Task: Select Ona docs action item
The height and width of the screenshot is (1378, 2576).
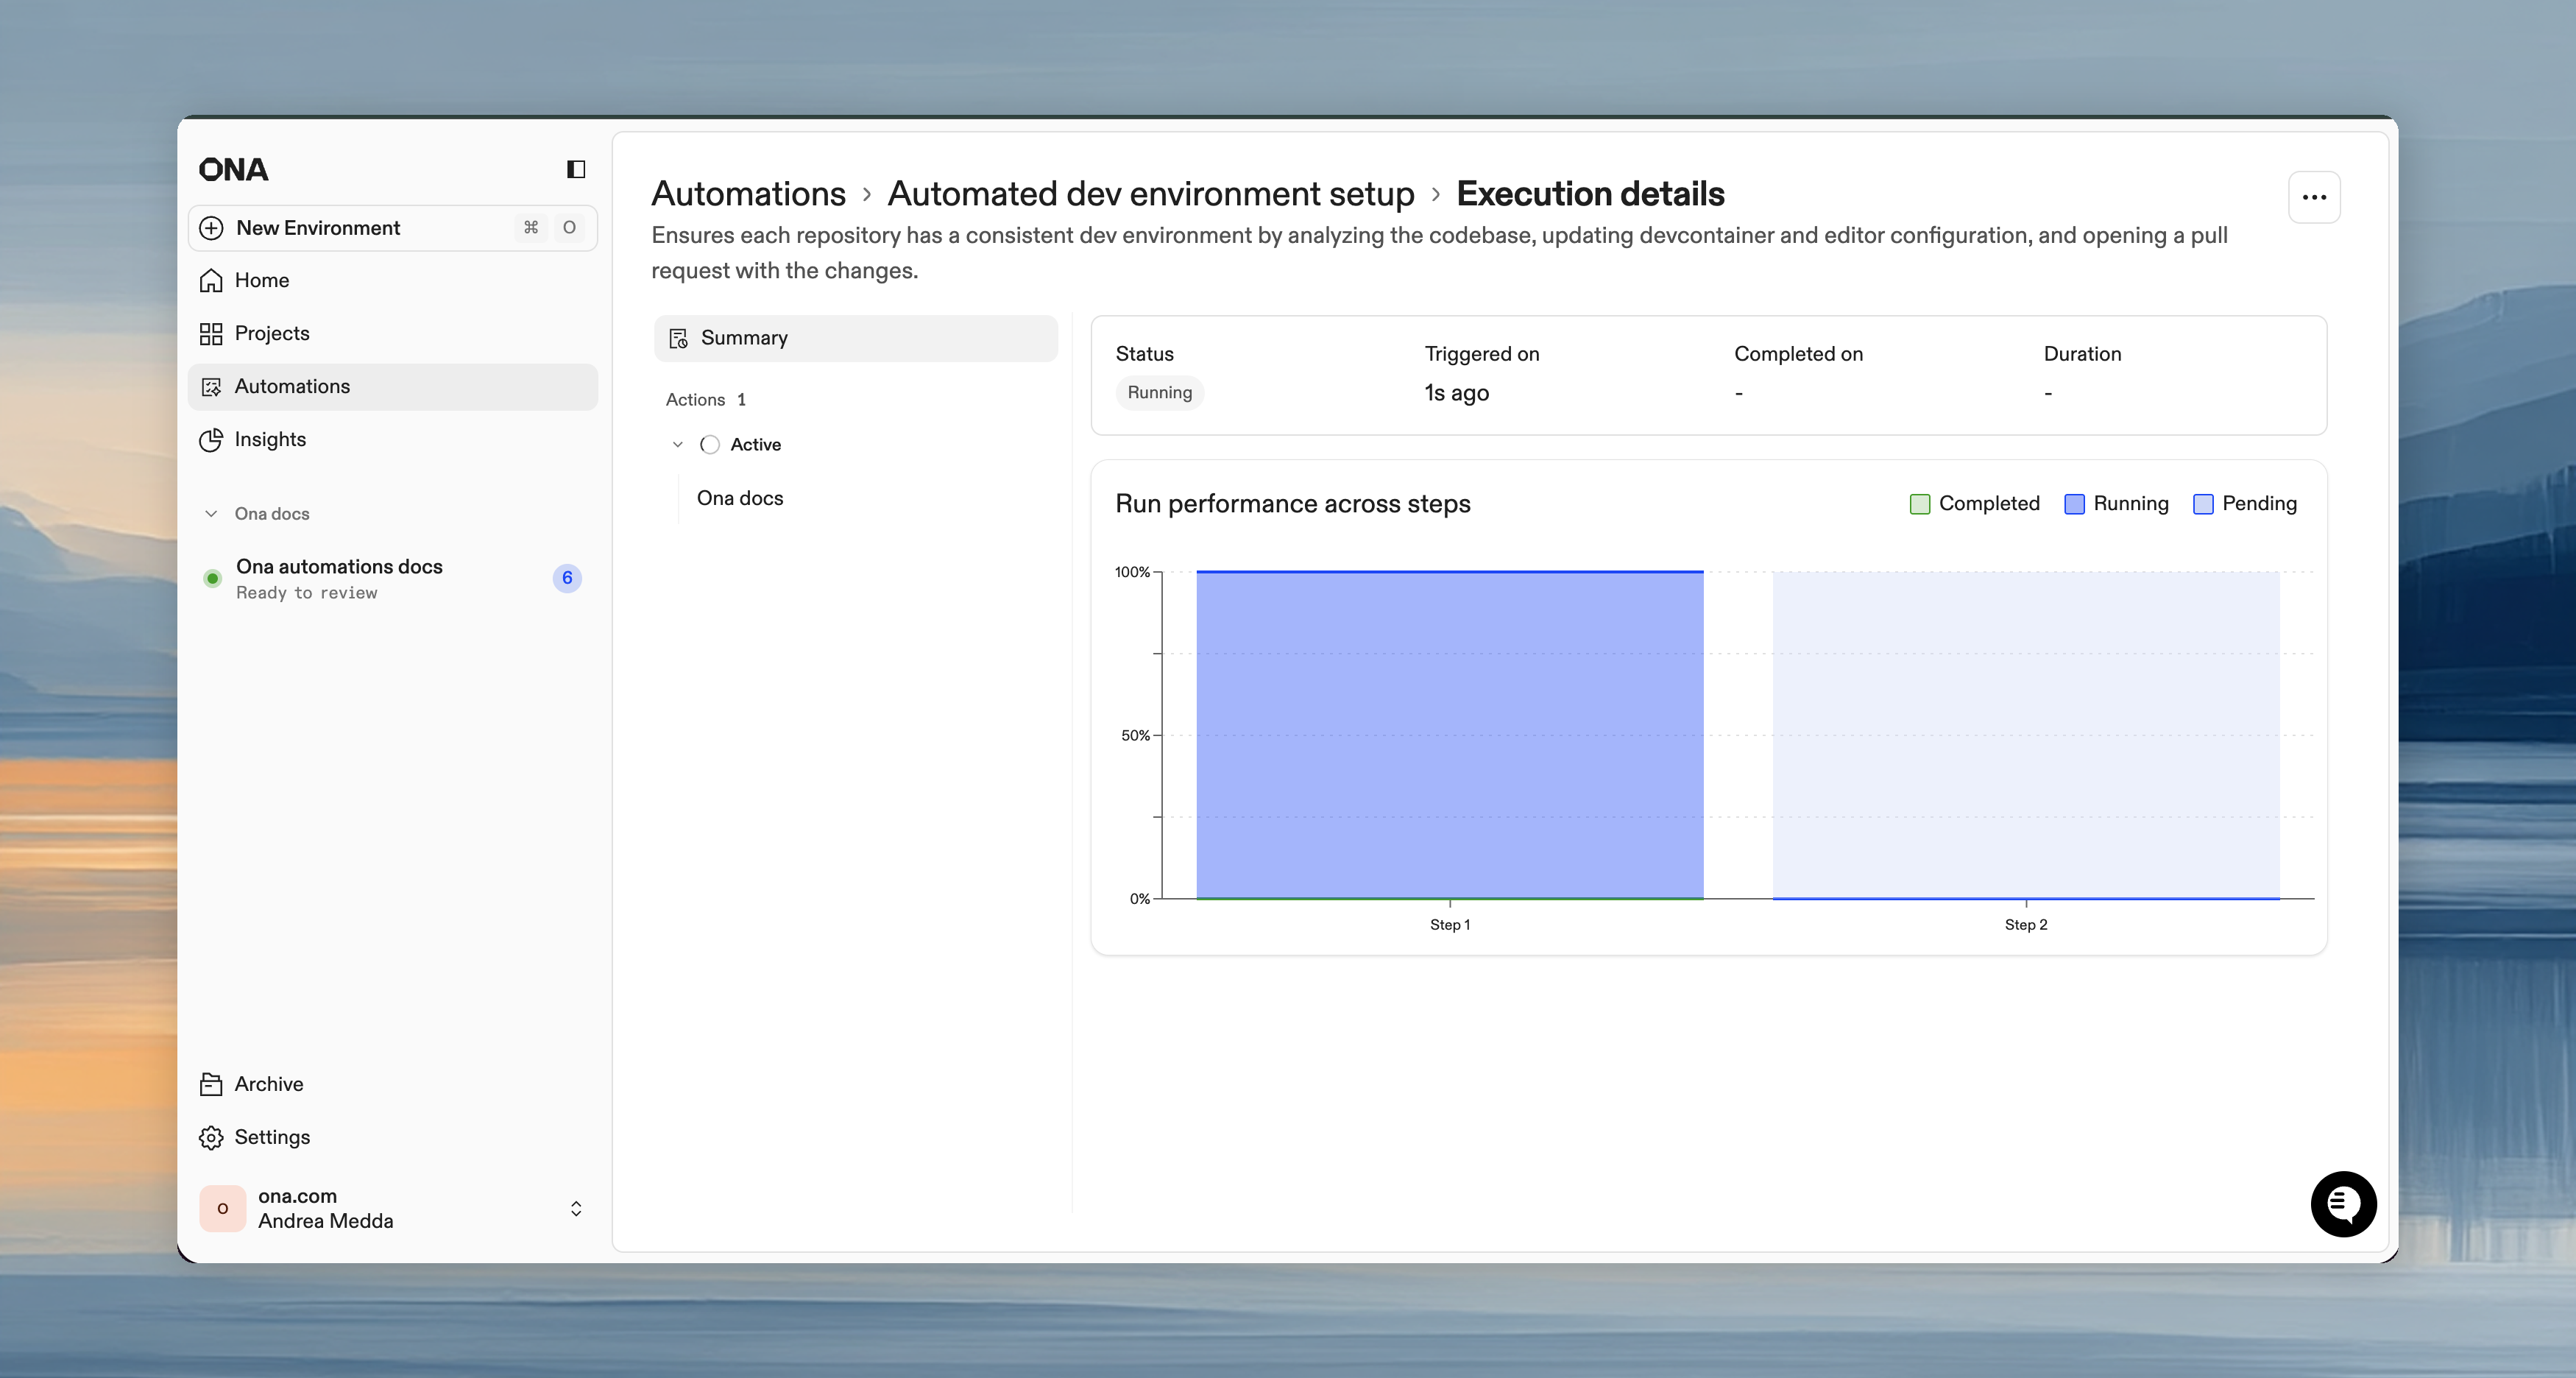Action: (740, 498)
